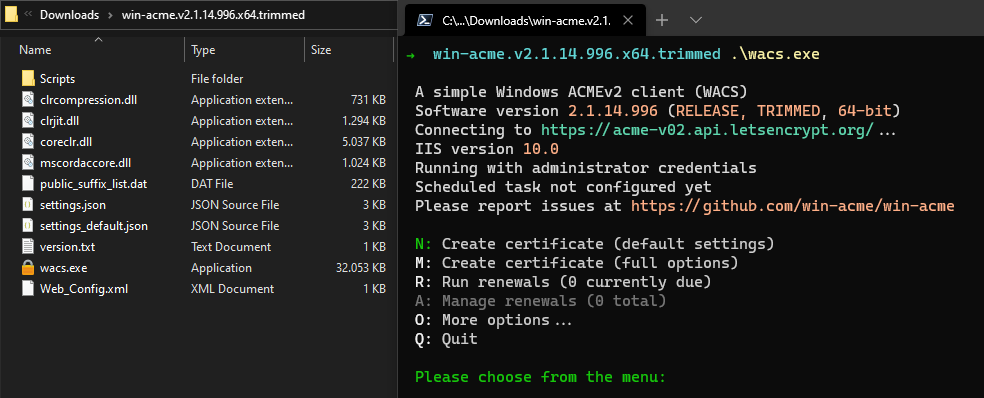Select the clrjit.dll file name
This screenshot has height=398, width=984.
pyautogui.click(x=61, y=121)
